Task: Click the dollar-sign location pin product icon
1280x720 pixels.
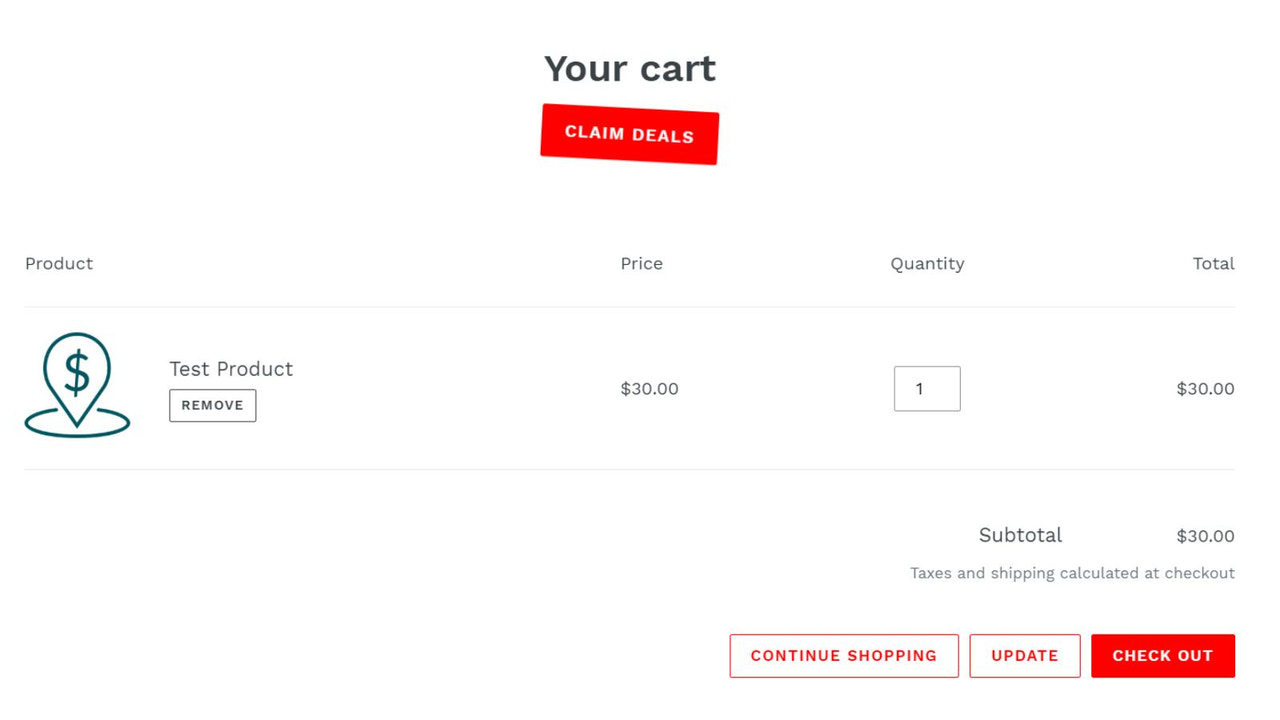Action: pos(77,383)
